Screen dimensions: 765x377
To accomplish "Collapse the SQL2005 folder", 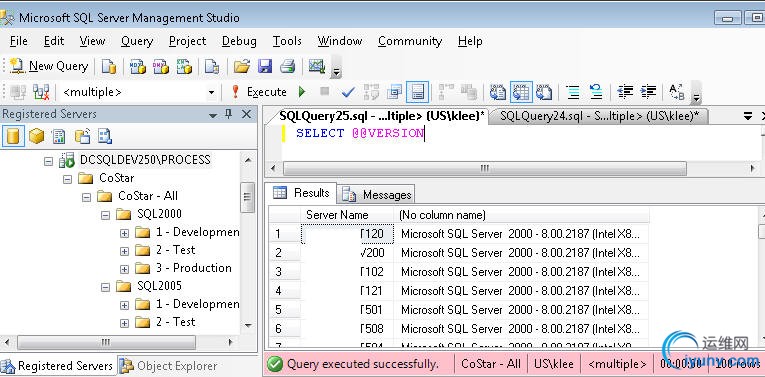I will click(105, 287).
